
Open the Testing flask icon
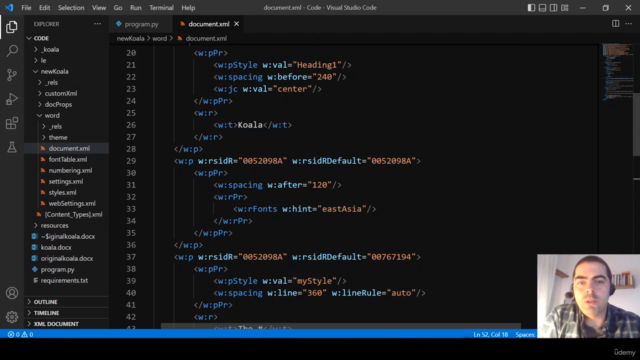pyautogui.click(x=12, y=147)
